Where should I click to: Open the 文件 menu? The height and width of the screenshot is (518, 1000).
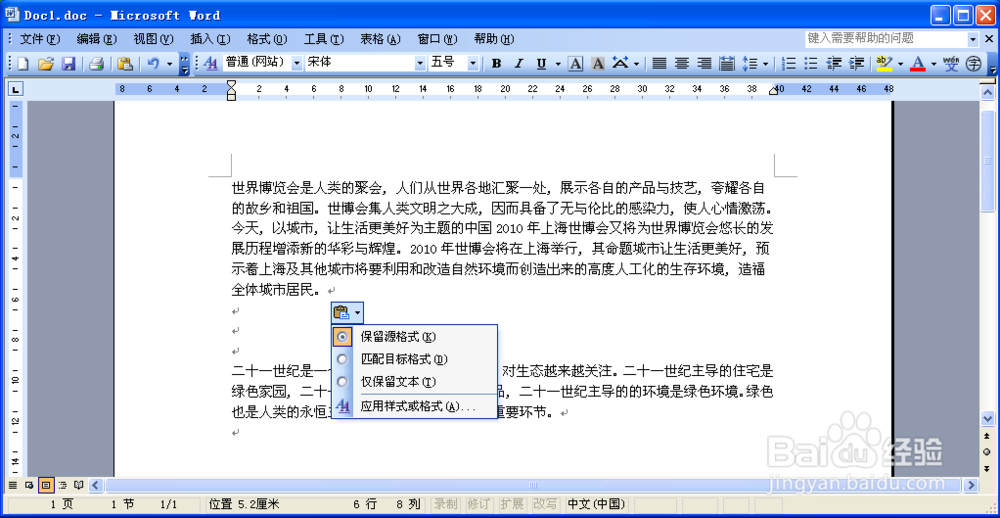click(x=40, y=39)
